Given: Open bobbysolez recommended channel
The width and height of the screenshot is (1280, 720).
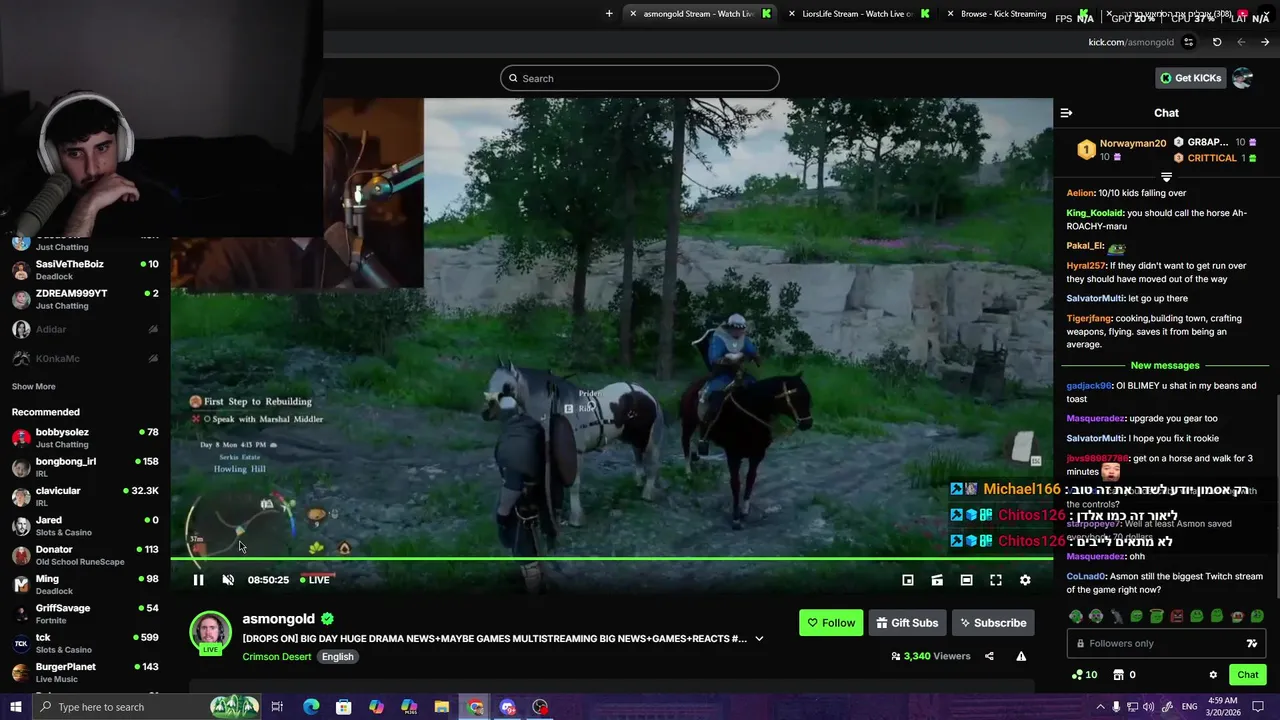Looking at the screenshot, I should pos(85,438).
